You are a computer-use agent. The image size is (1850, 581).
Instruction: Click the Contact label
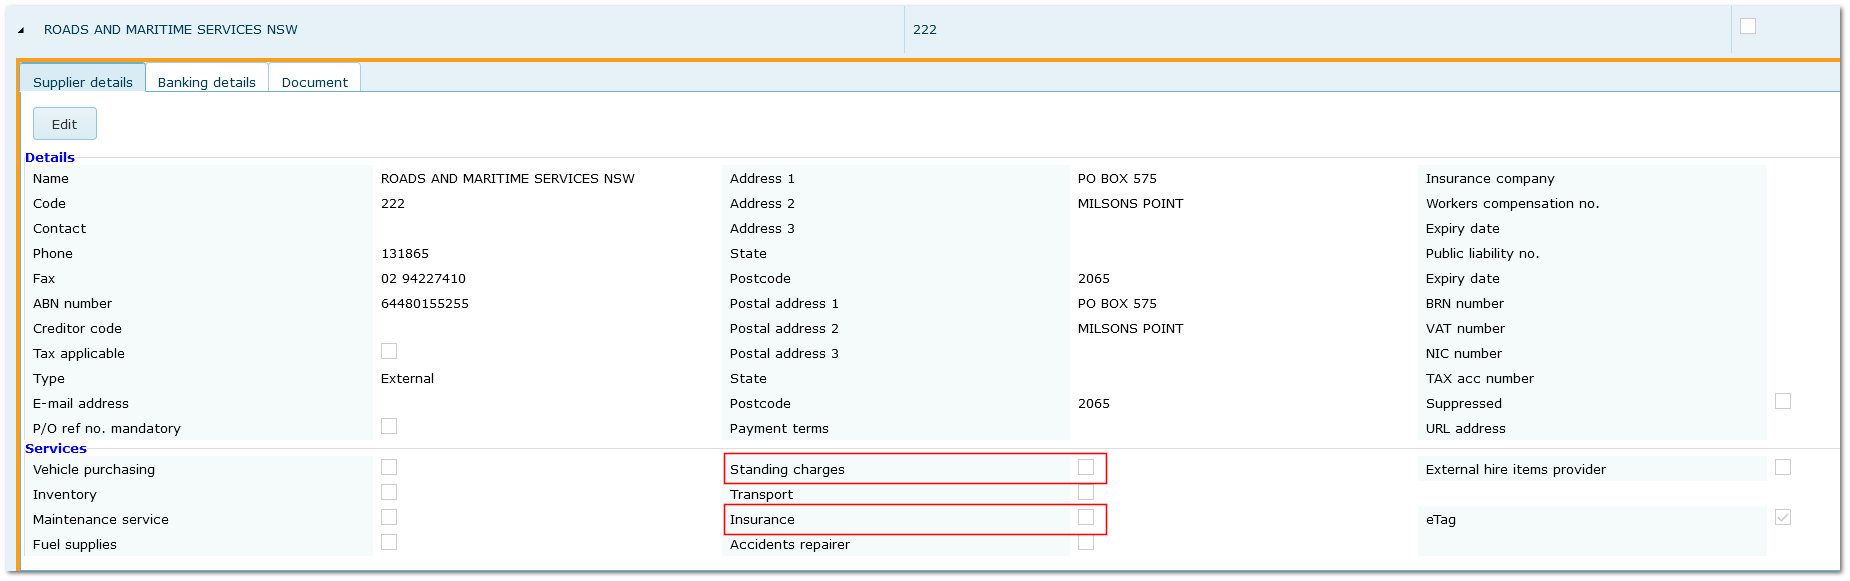(60, 229)
